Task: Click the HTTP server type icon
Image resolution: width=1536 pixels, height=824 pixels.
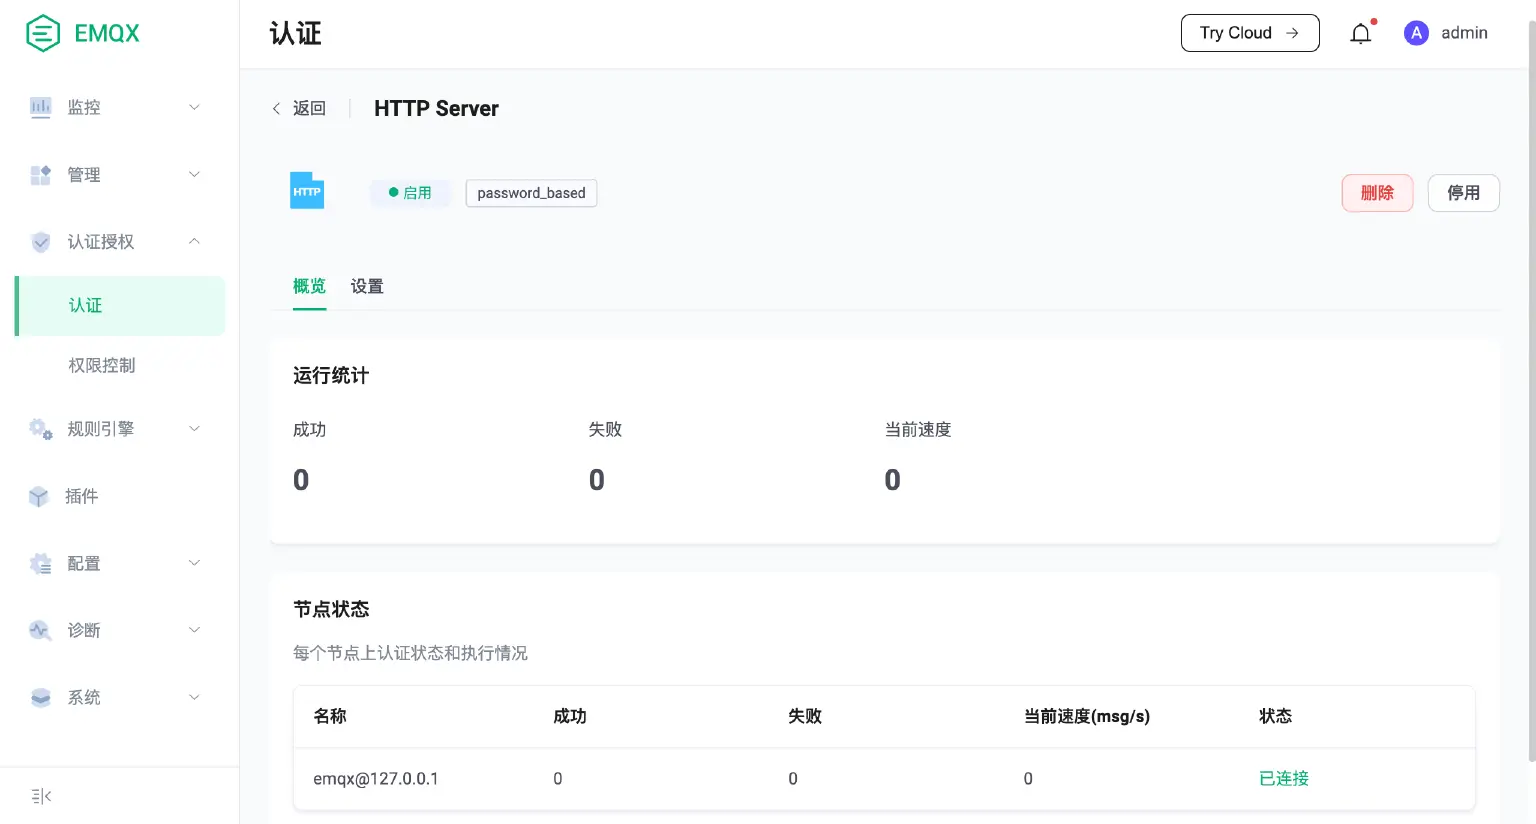Action: point(306,190)
